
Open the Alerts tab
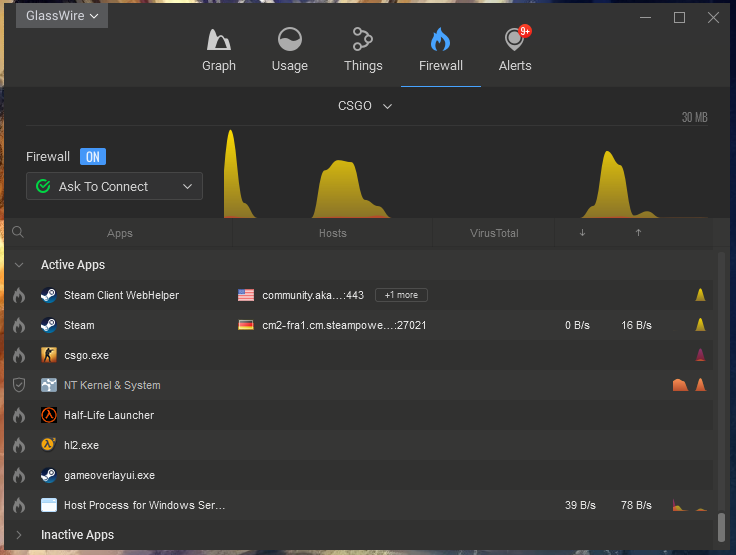pyautogui.click(x=515, y=50)
